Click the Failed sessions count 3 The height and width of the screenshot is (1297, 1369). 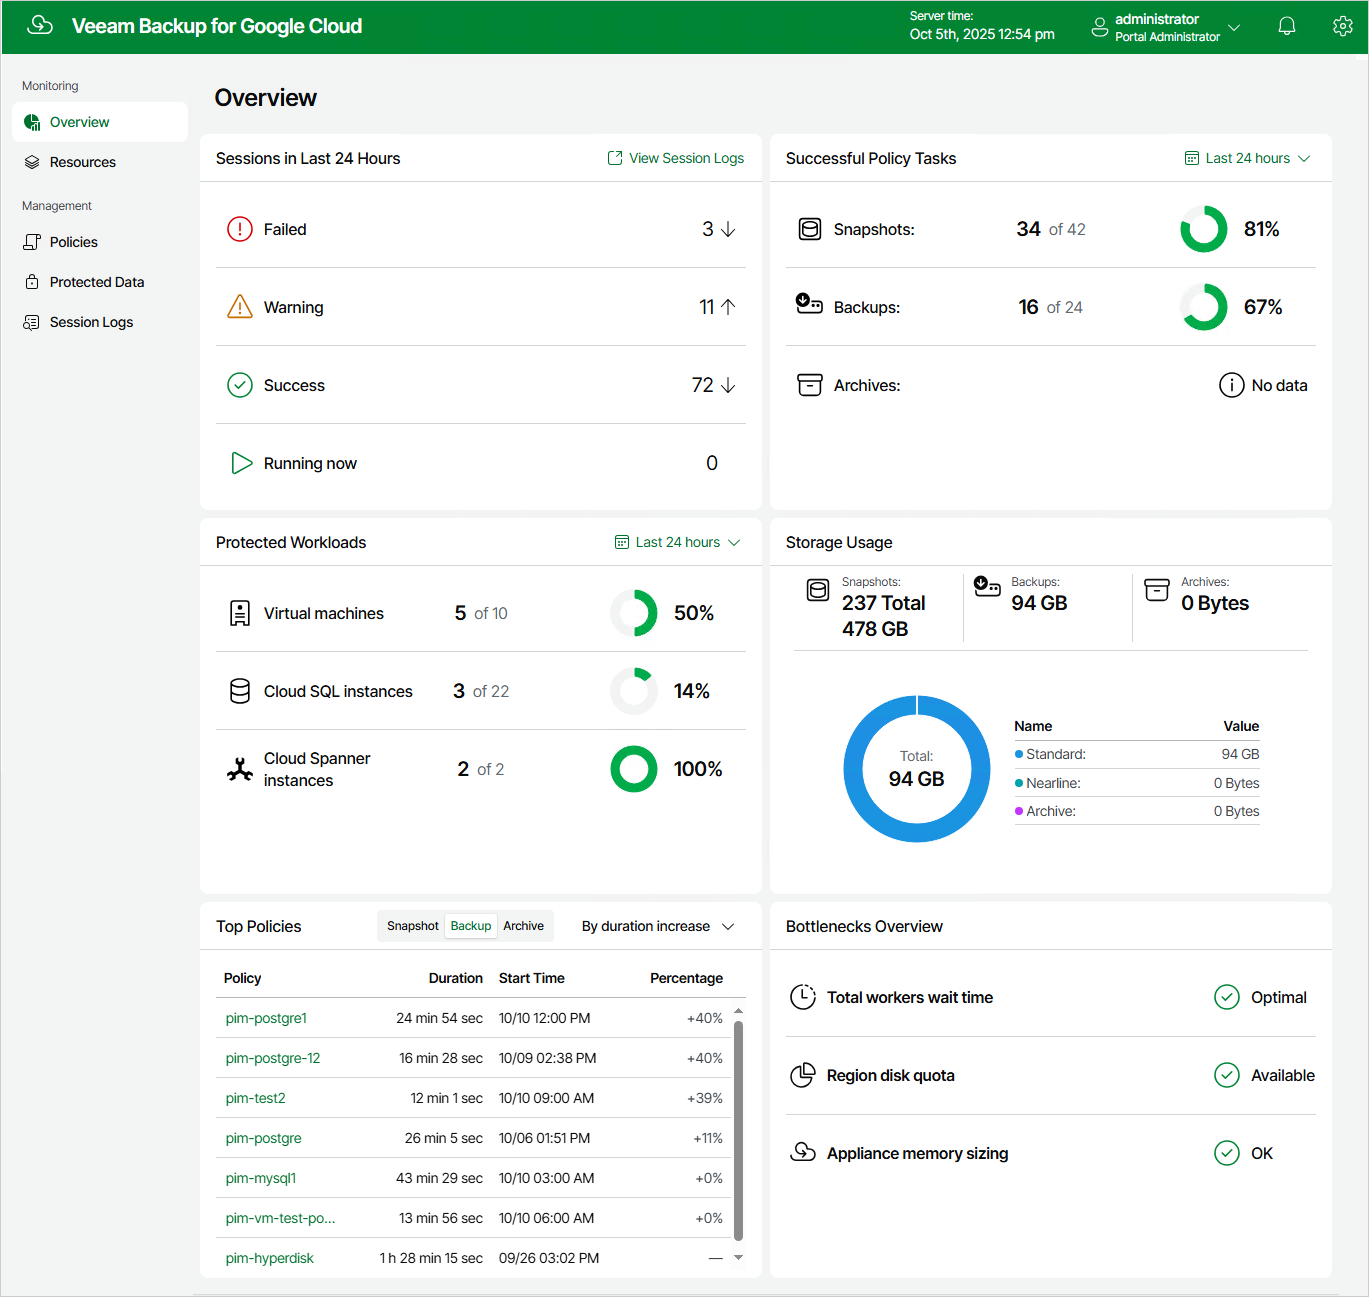click(708, 229)
